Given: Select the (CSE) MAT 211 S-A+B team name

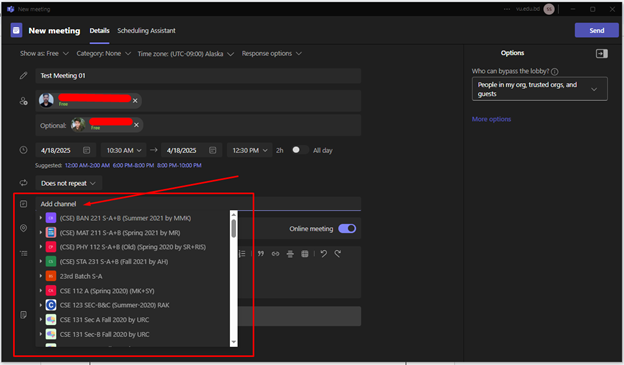Looking at the screenshot, I should tap(120, 232).
